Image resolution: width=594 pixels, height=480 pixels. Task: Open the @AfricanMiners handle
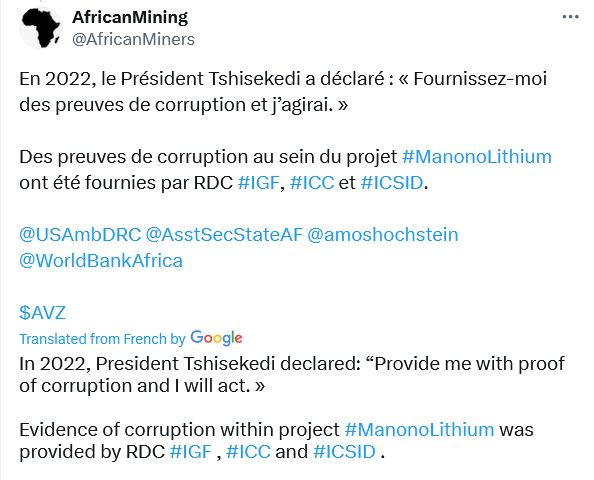(x=133, y=39)
